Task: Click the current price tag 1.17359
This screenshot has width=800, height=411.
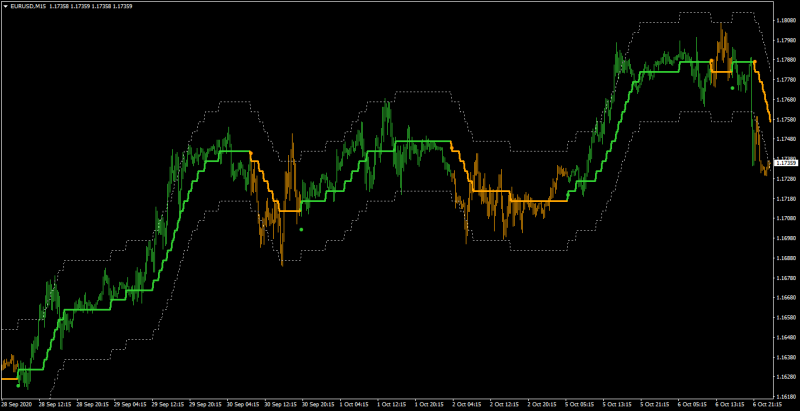Action: click(x=786, y=163)
